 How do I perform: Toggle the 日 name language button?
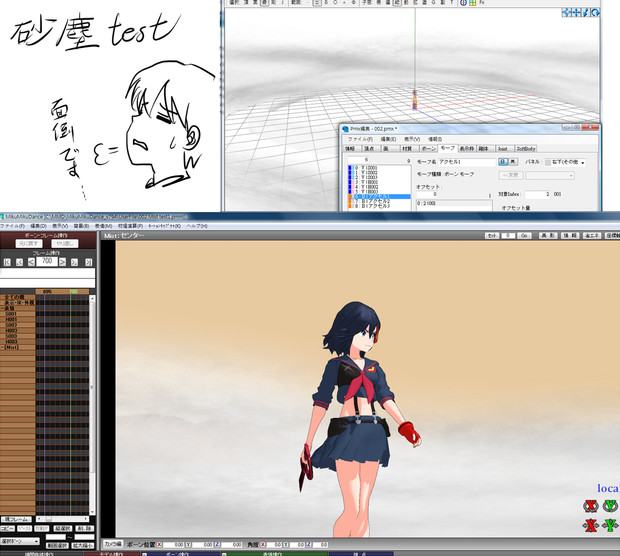point(503,162)
